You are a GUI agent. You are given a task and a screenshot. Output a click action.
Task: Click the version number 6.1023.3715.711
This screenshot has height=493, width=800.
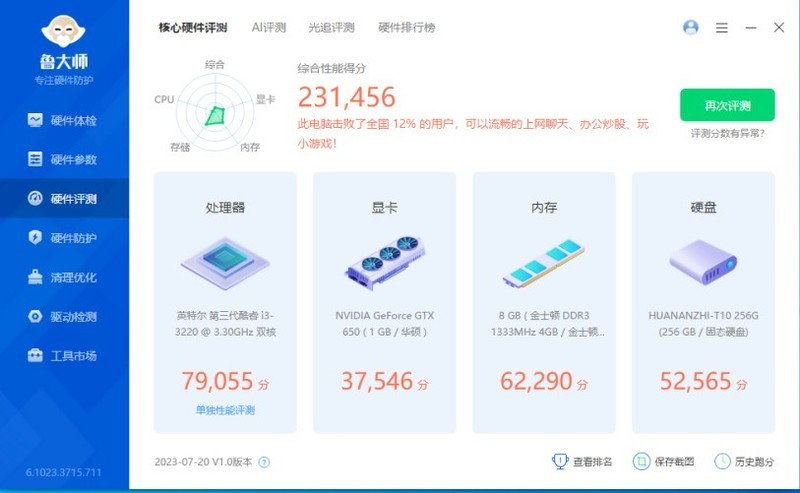pos(64,473)
